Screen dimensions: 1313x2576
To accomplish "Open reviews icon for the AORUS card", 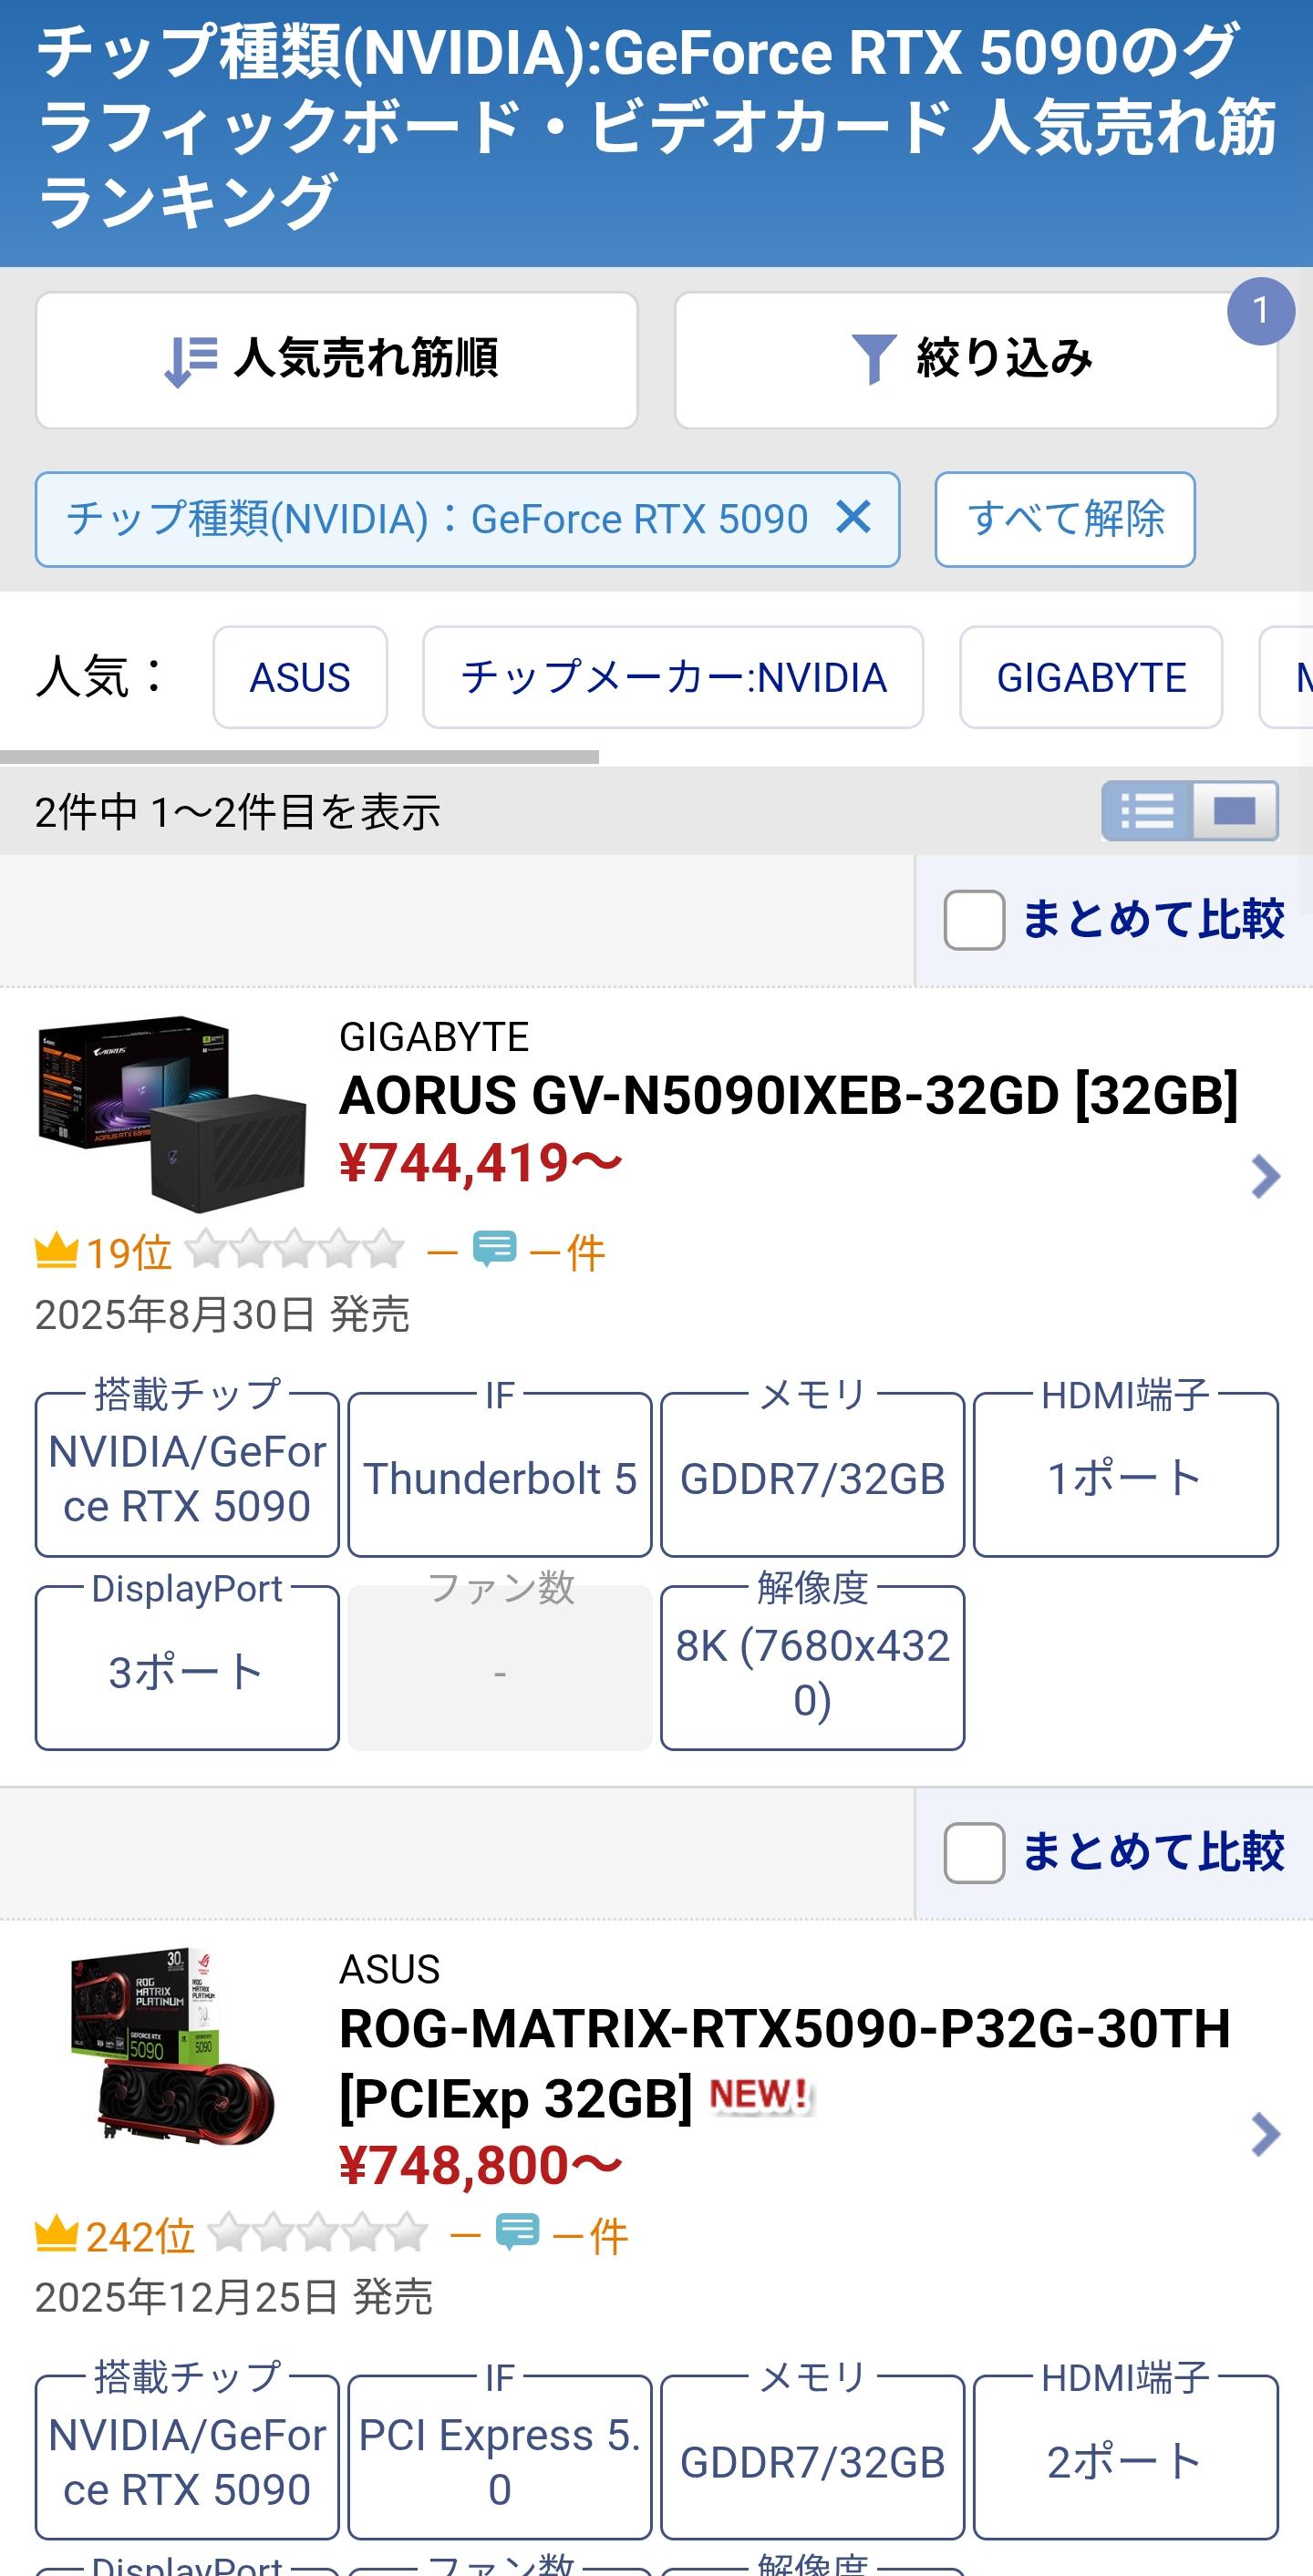I will 495,1250.
